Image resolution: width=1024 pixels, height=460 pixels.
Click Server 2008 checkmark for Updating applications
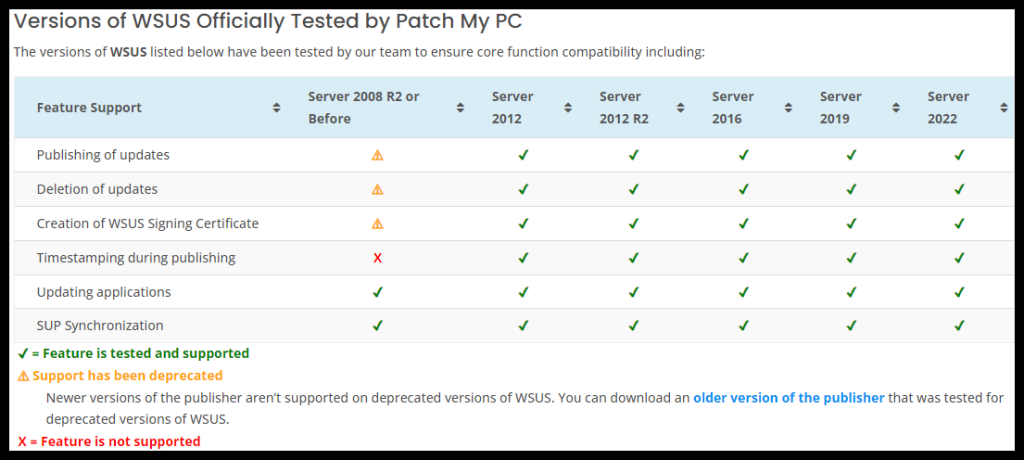pos(377,291)
